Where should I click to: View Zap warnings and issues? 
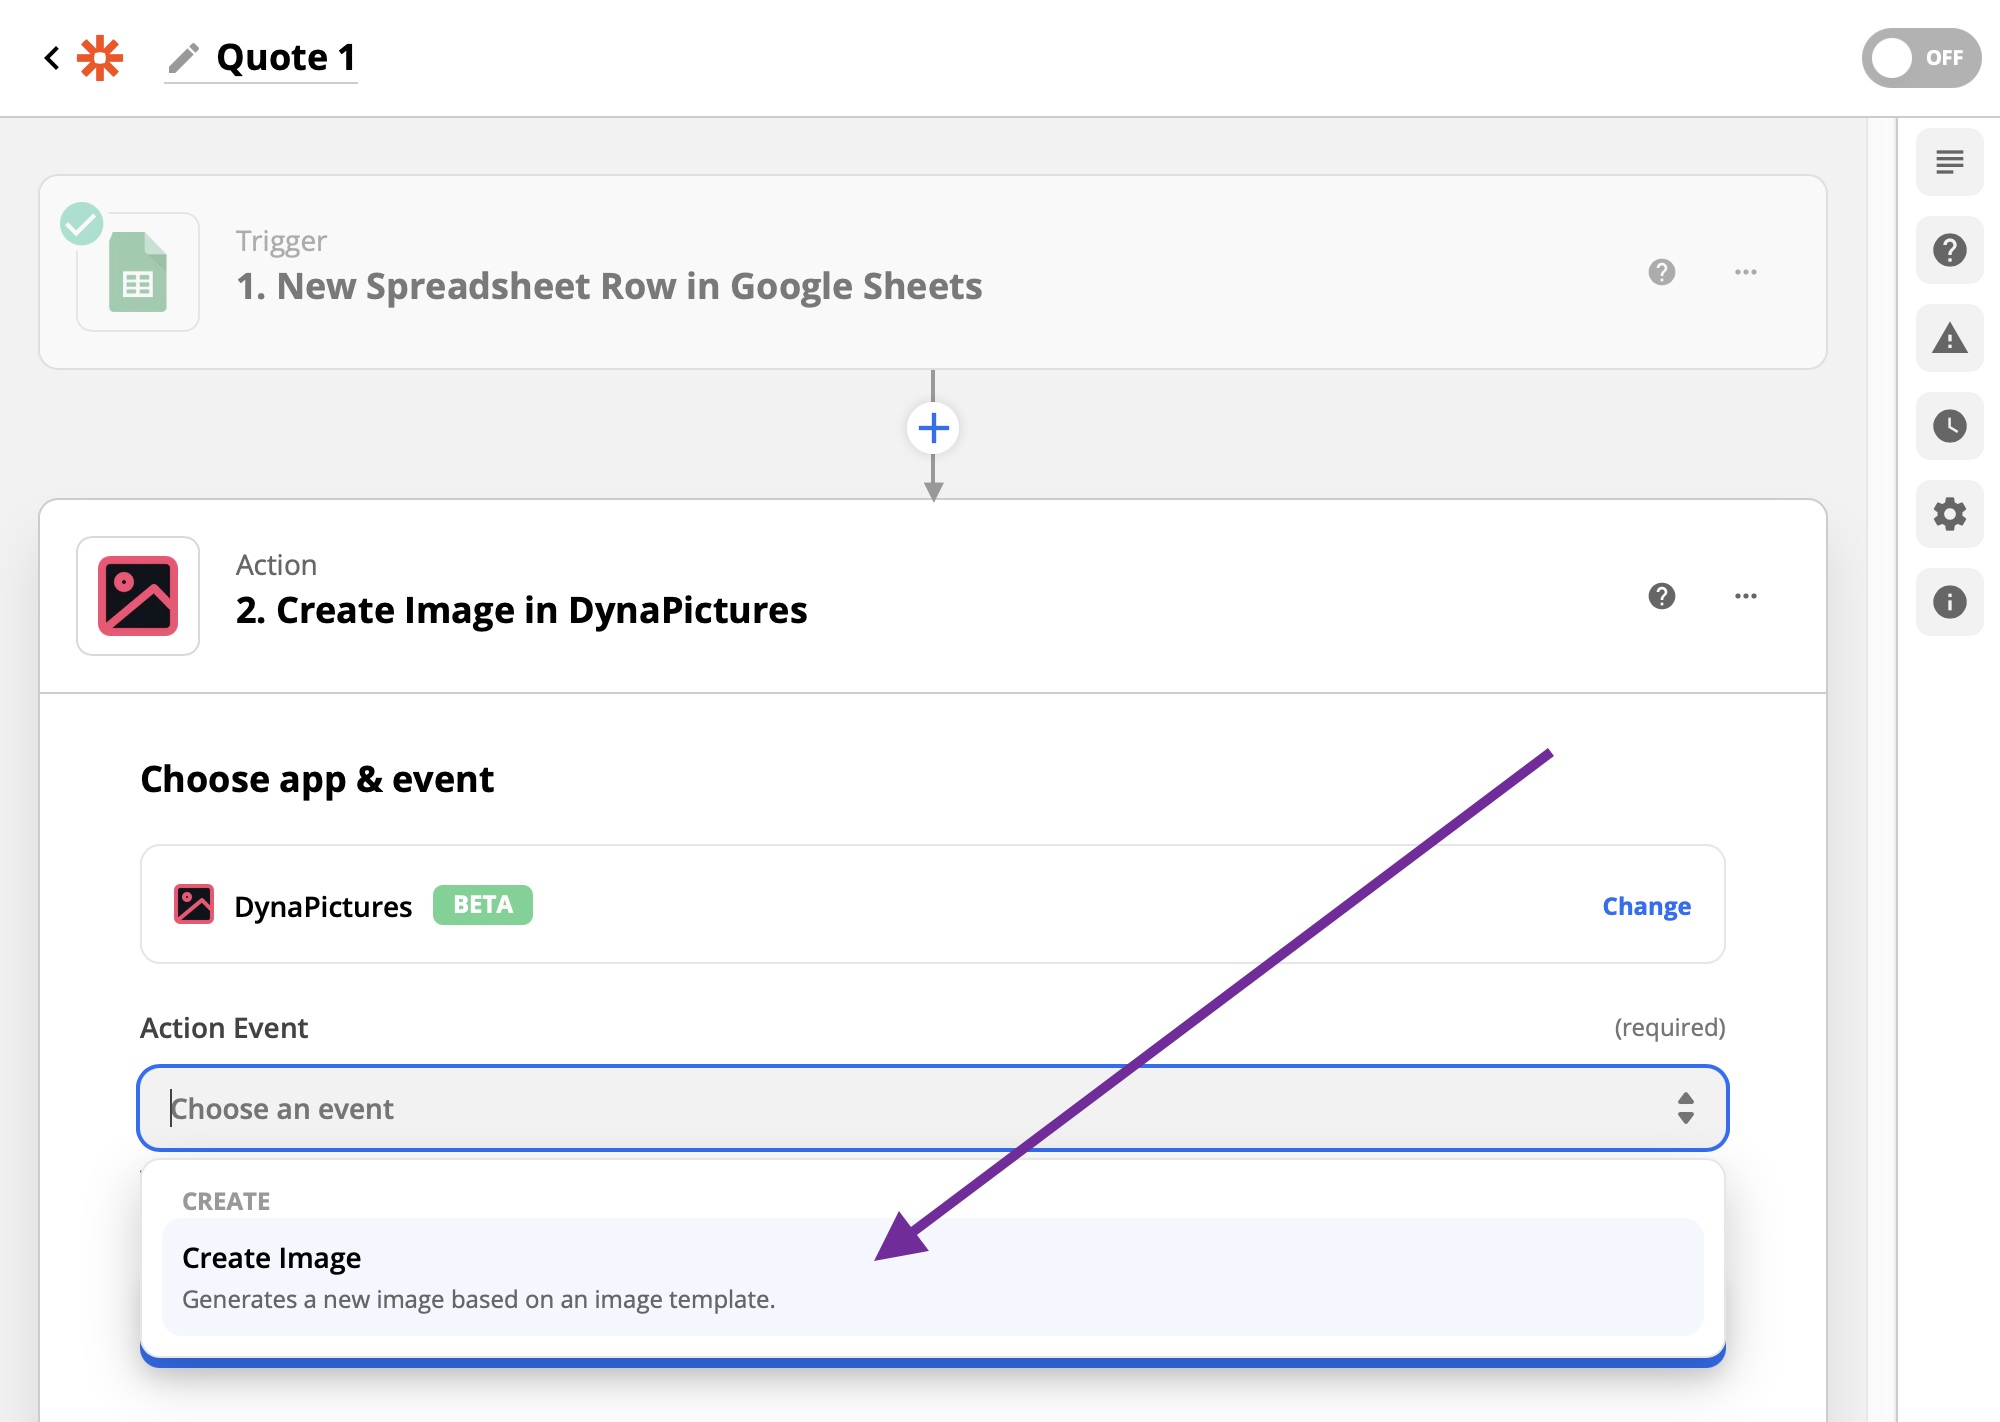tap(1950, 339)
